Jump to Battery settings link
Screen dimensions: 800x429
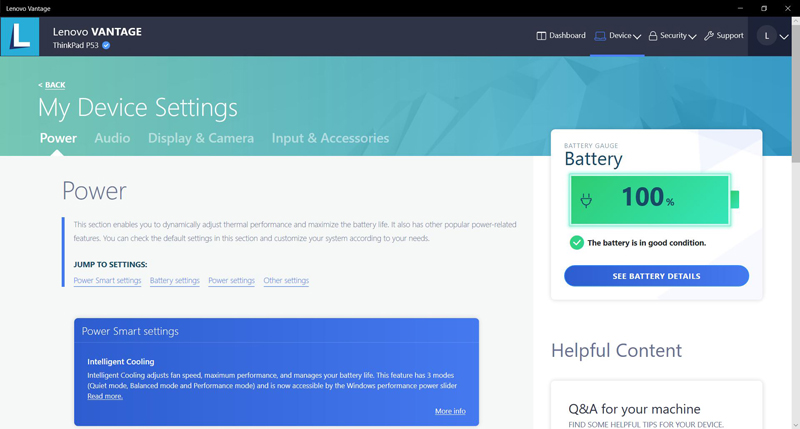tap(174, 281)
